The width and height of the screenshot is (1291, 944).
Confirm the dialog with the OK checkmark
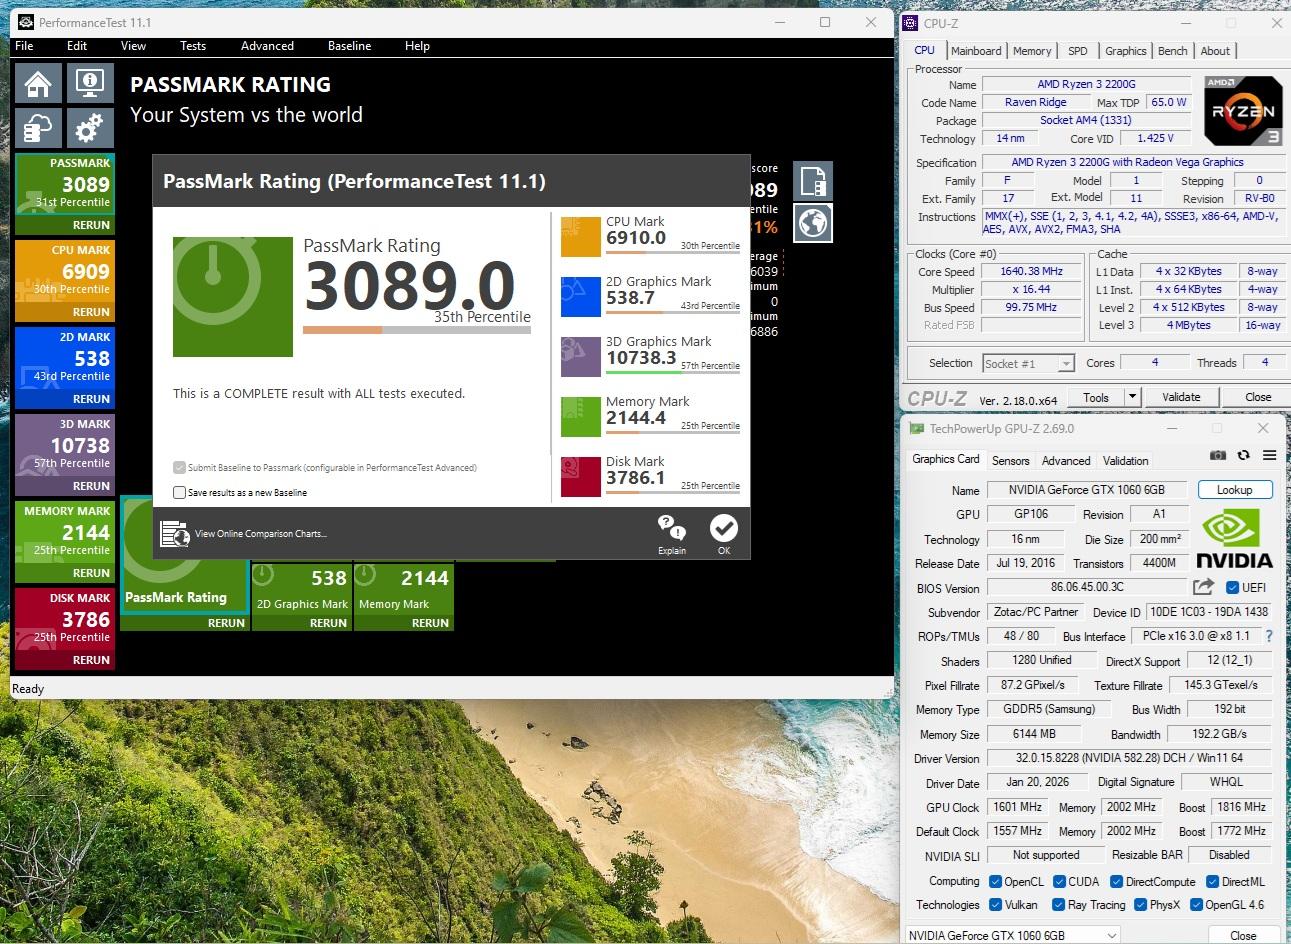click(x=723, y=528)
